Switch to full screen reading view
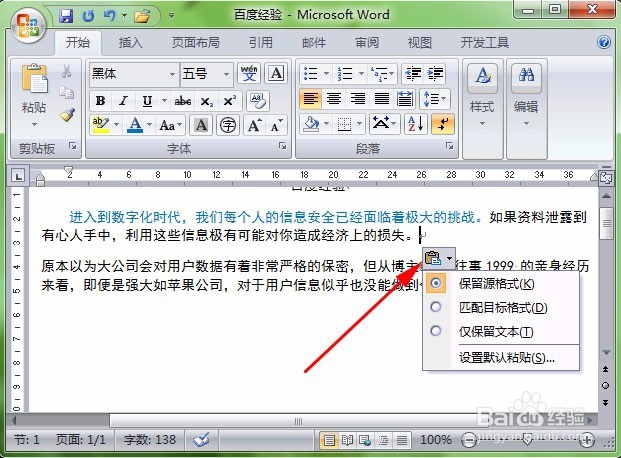This screenshot has width=621, height=458. 347,440
